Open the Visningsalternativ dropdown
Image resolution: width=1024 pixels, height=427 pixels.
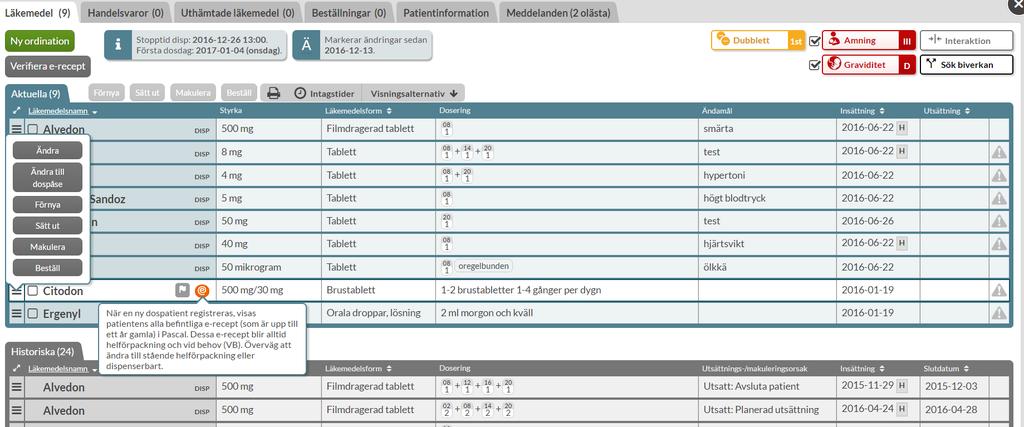pyautogui.click(x=413, y=93)
